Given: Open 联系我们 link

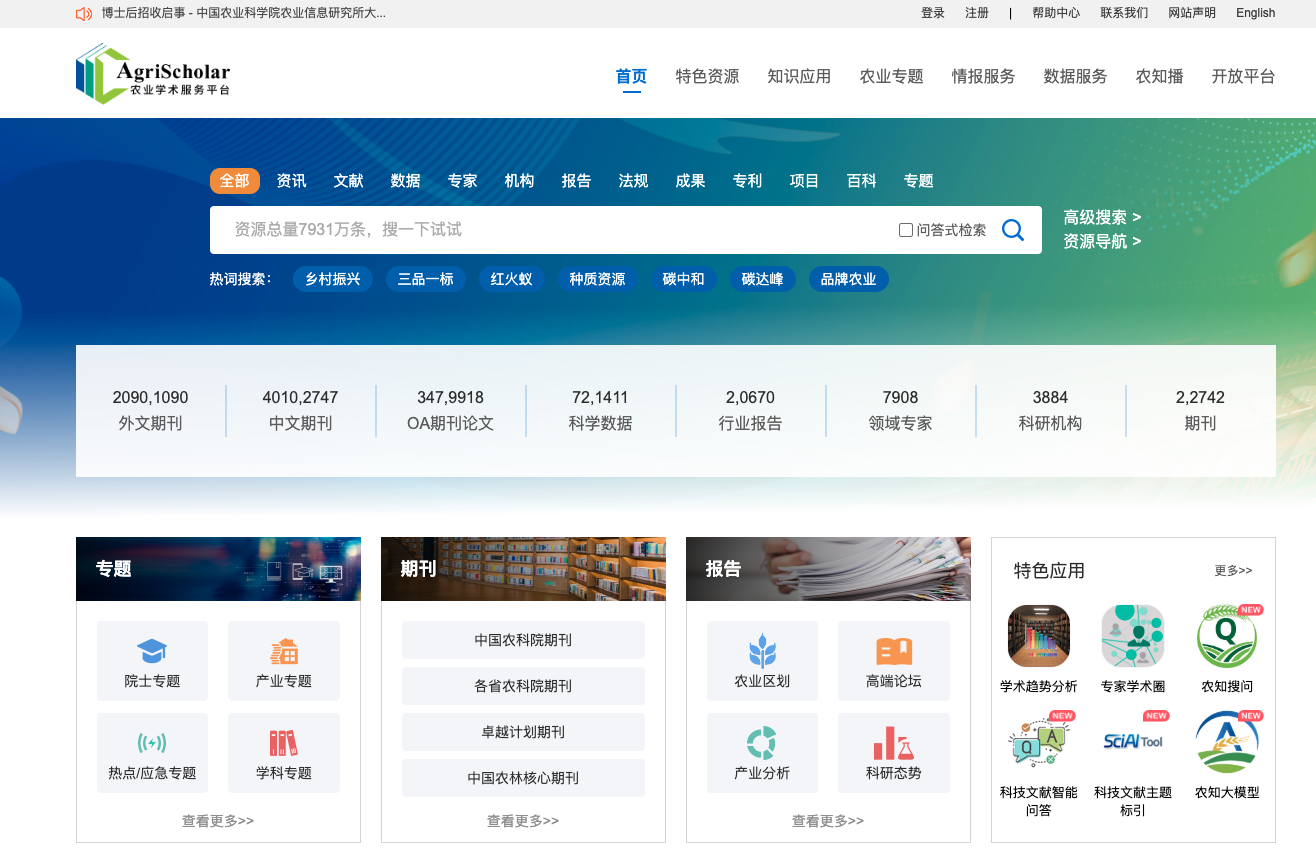Looking at the screenshot, I should tap(1124, 13).
